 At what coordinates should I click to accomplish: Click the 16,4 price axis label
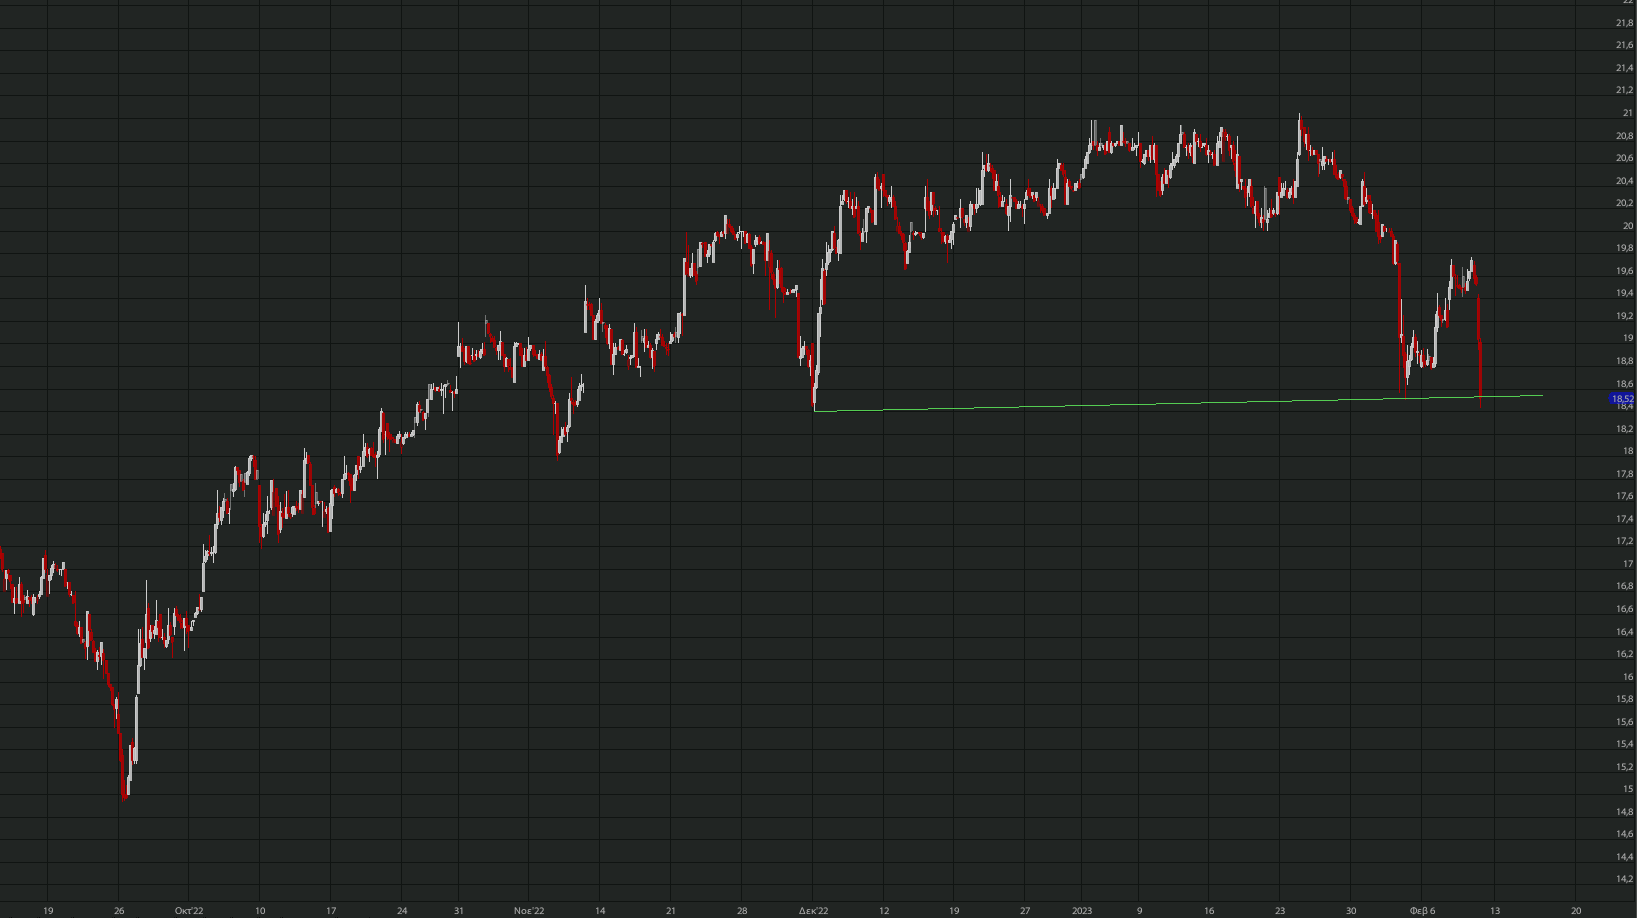[x=1625, y=632]
